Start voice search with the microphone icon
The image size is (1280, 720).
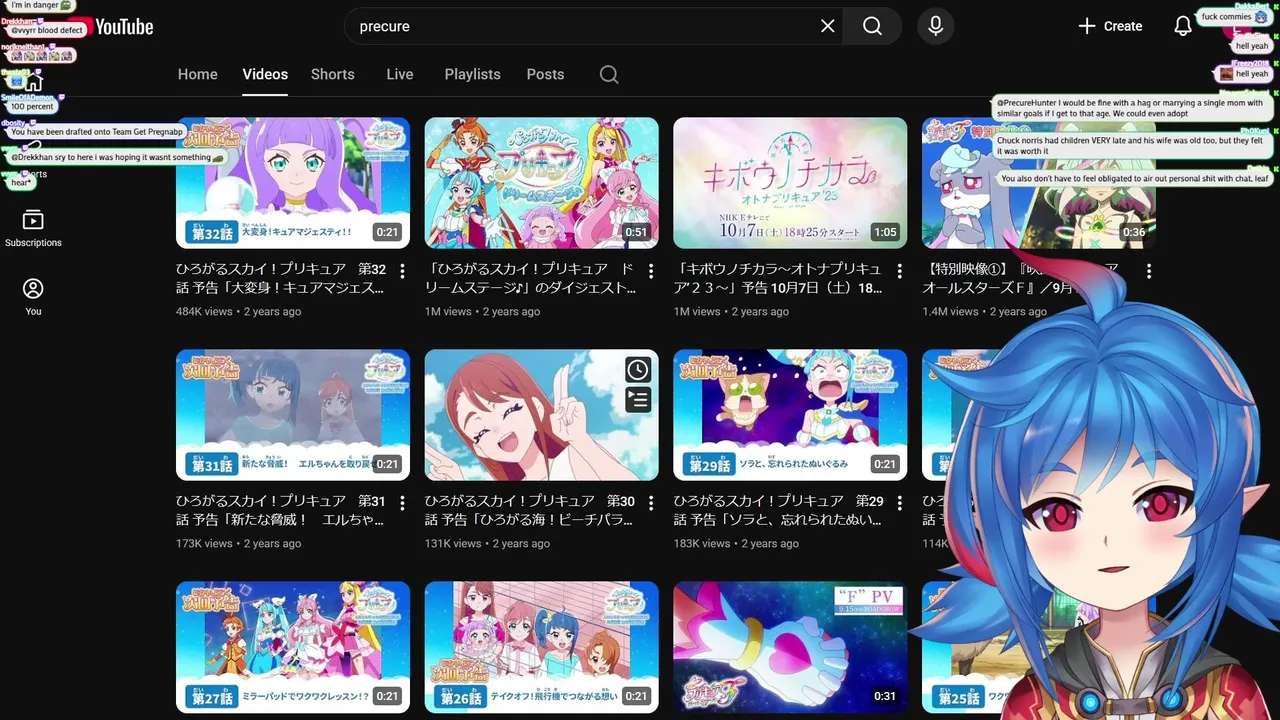coord(935,26)
